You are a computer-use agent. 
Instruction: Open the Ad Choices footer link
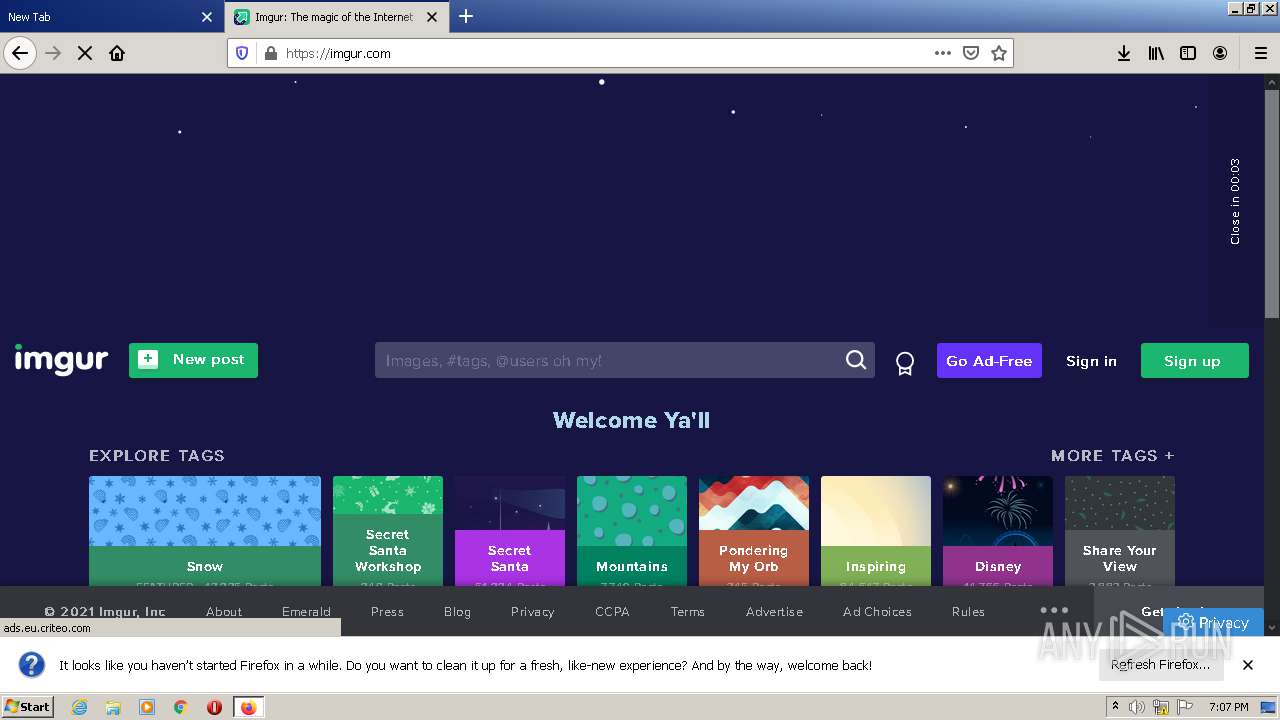coord(877,612)
